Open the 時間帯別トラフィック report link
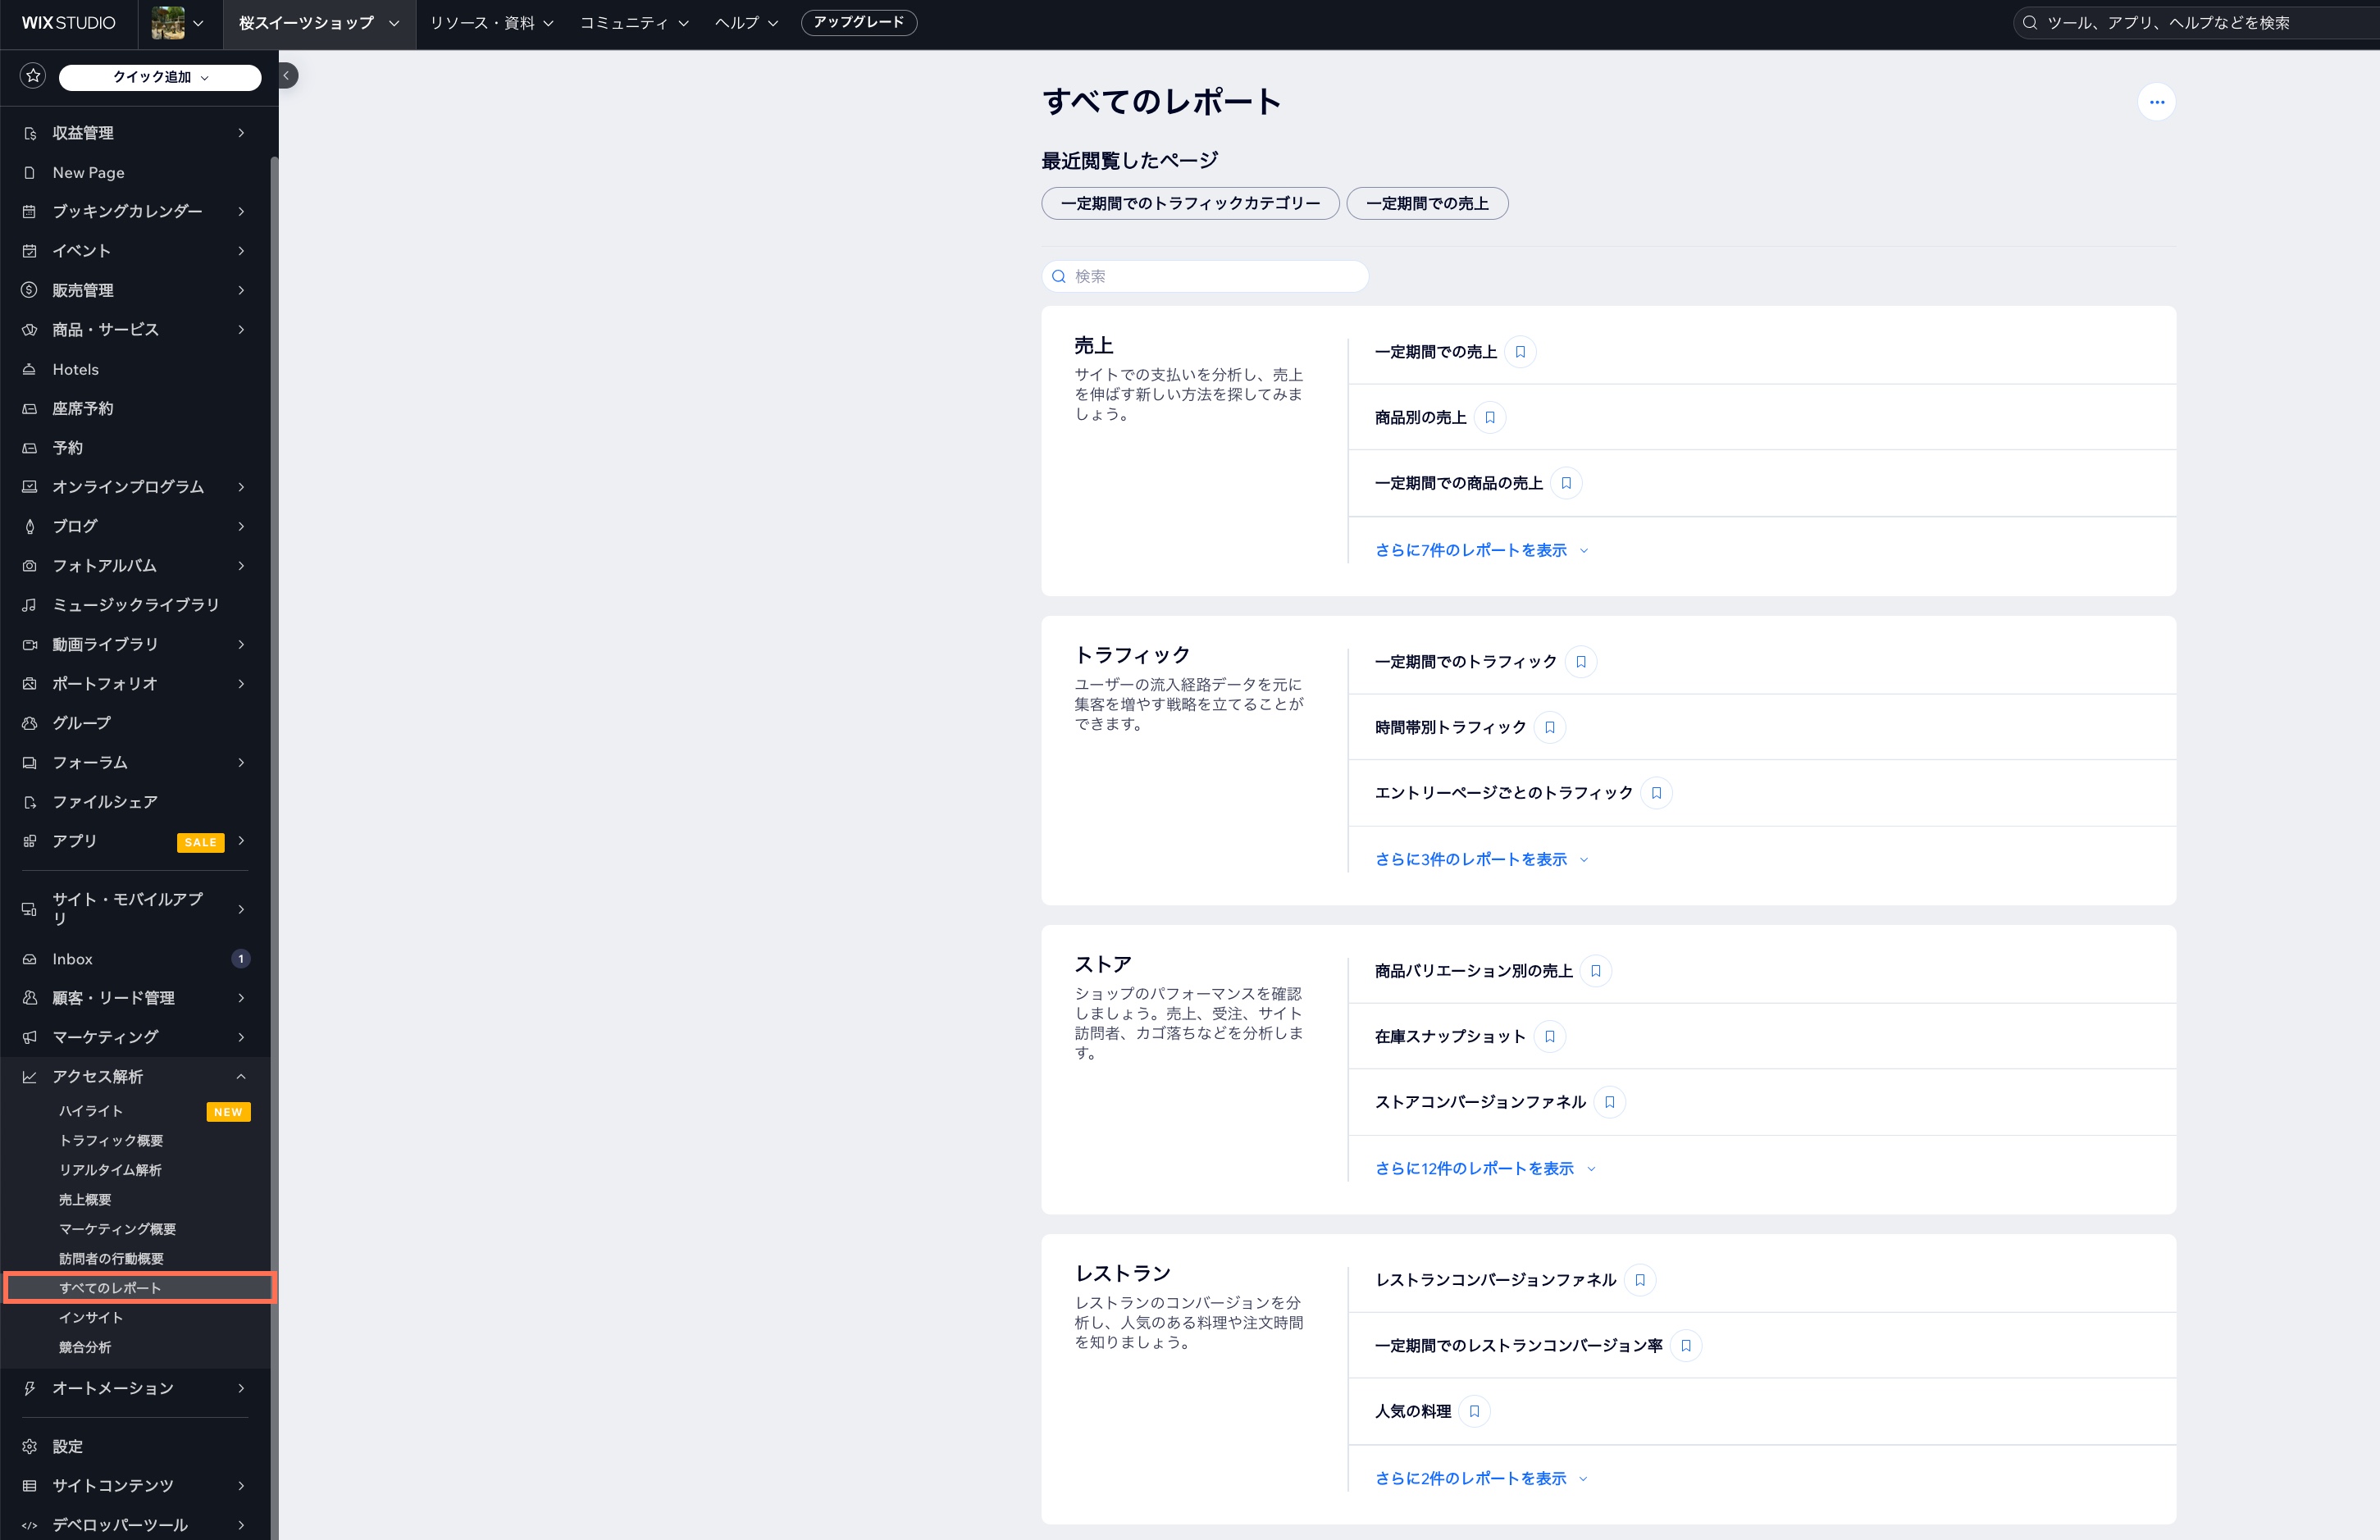Image resolution: width=2380 pixels, height=1540 pixels. [1450, 727]
